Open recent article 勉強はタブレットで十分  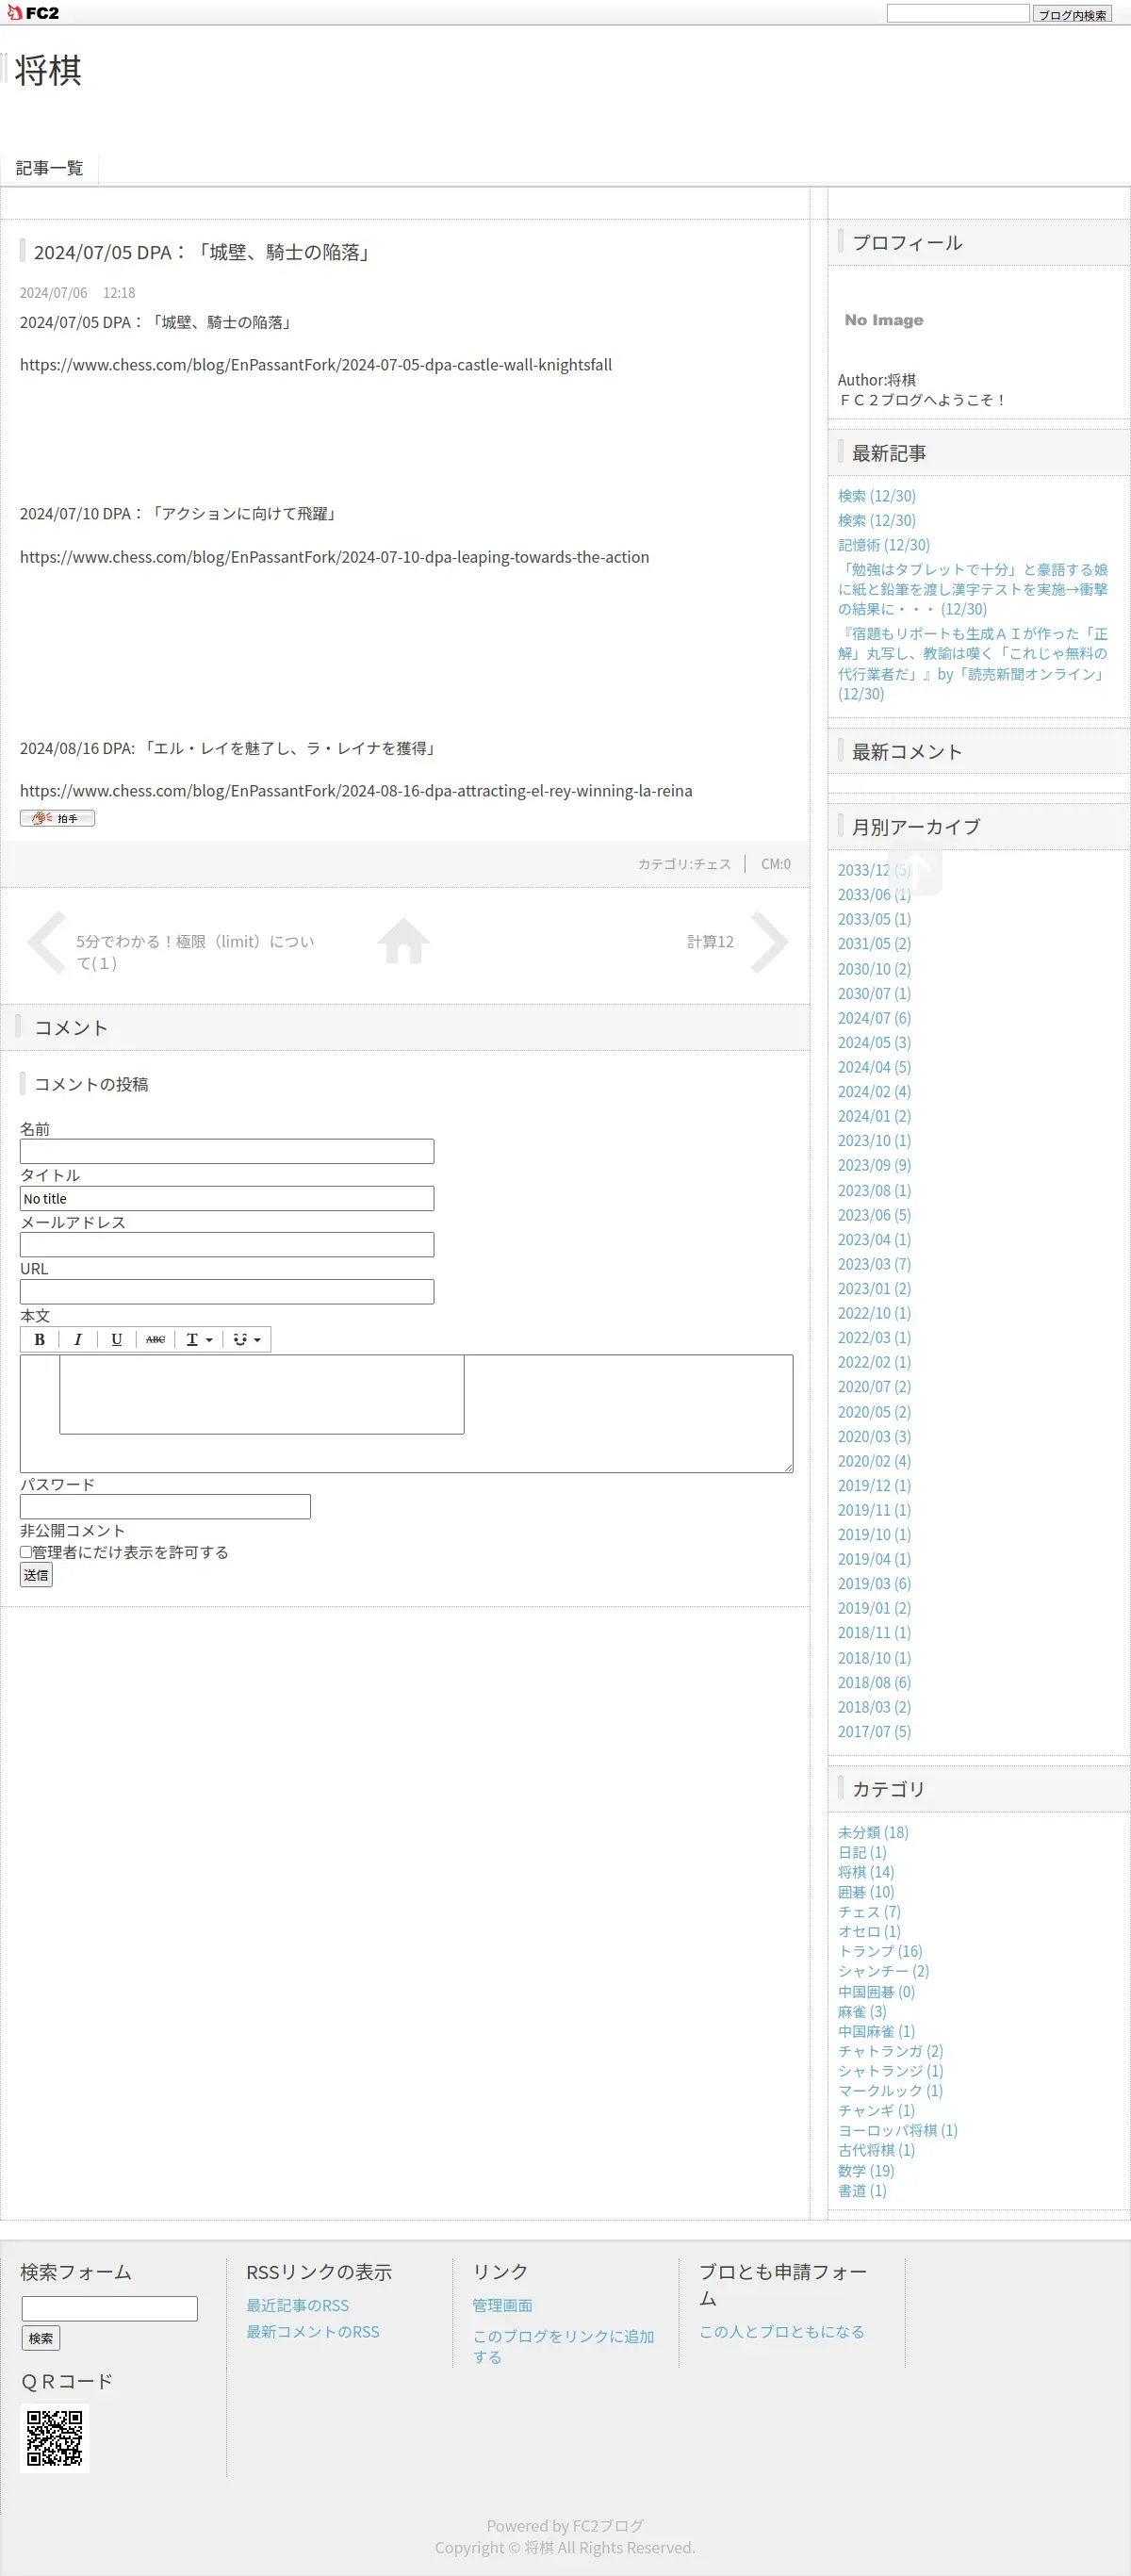pos(973,589)
